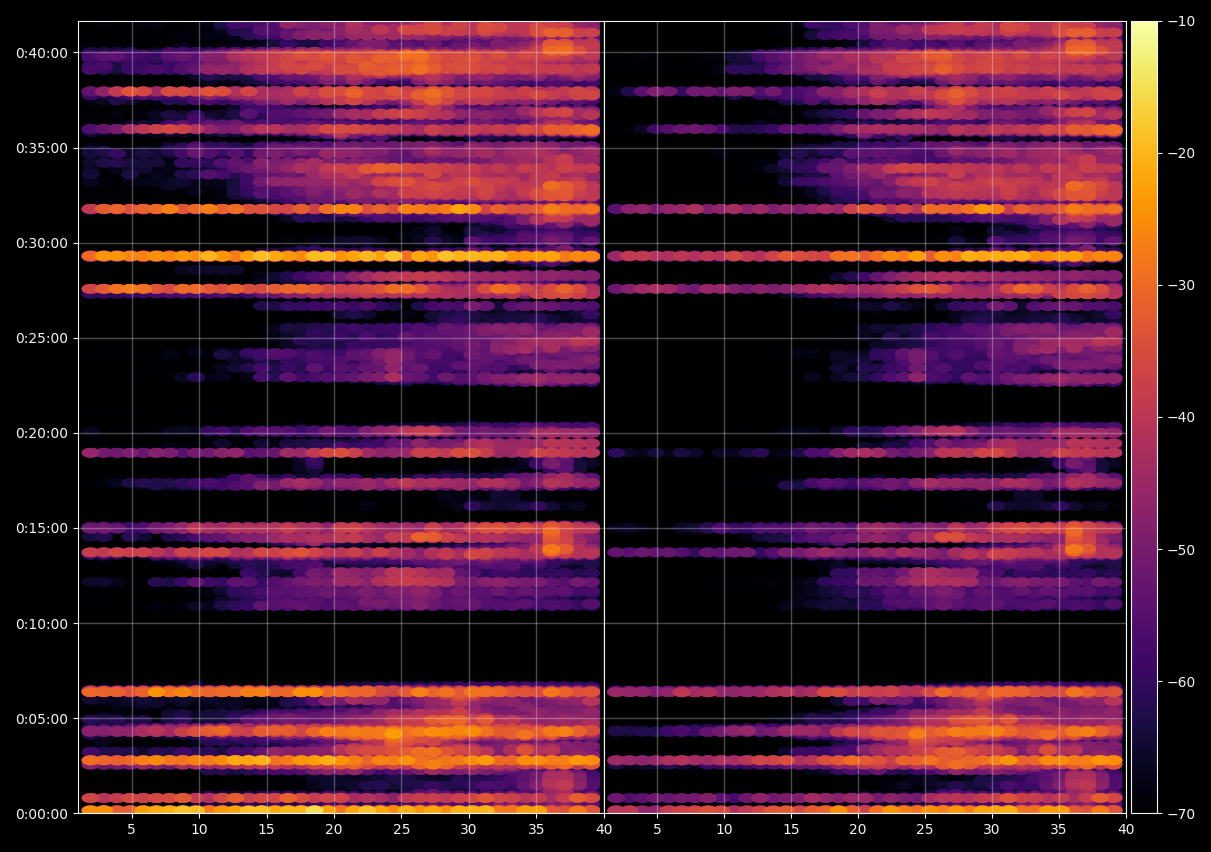
Task: Click the 0:10:00 y-axis time label
Action: [41, 623]
